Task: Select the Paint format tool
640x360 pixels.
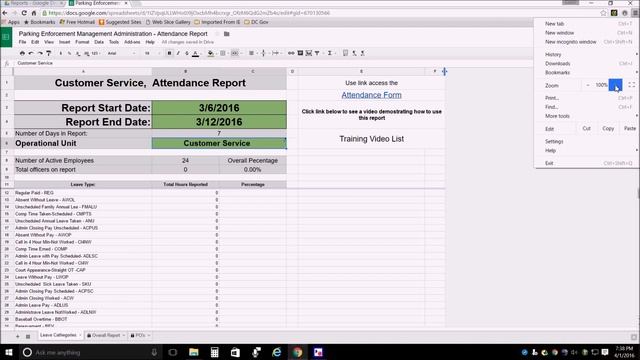Action: 49,53
